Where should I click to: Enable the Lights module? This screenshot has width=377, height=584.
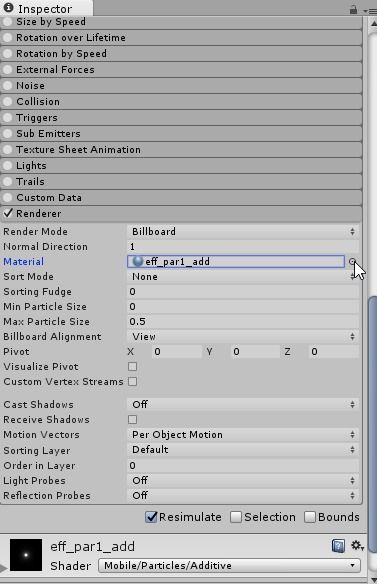[x=7, y=166]
